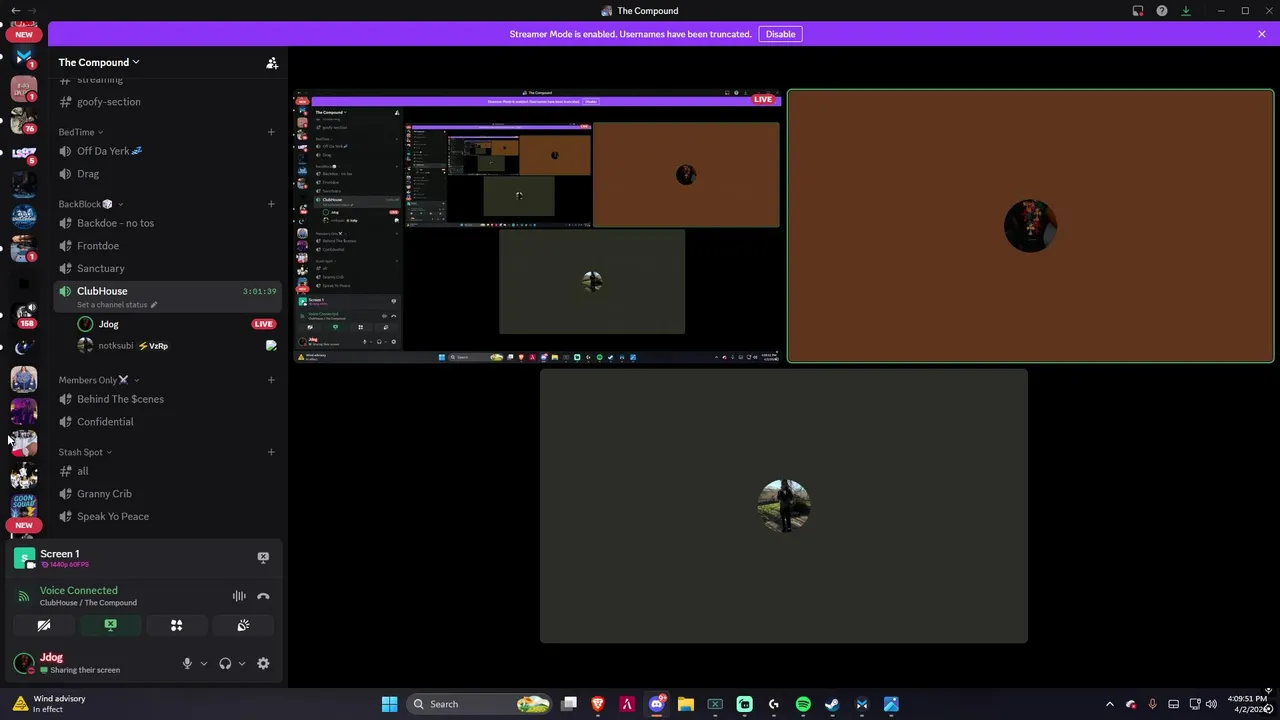Viewport: 1280px width, 720px height.
Task: Open the Wind advisory weather widget
Action: pyautogui.click(x=50, y=704)
